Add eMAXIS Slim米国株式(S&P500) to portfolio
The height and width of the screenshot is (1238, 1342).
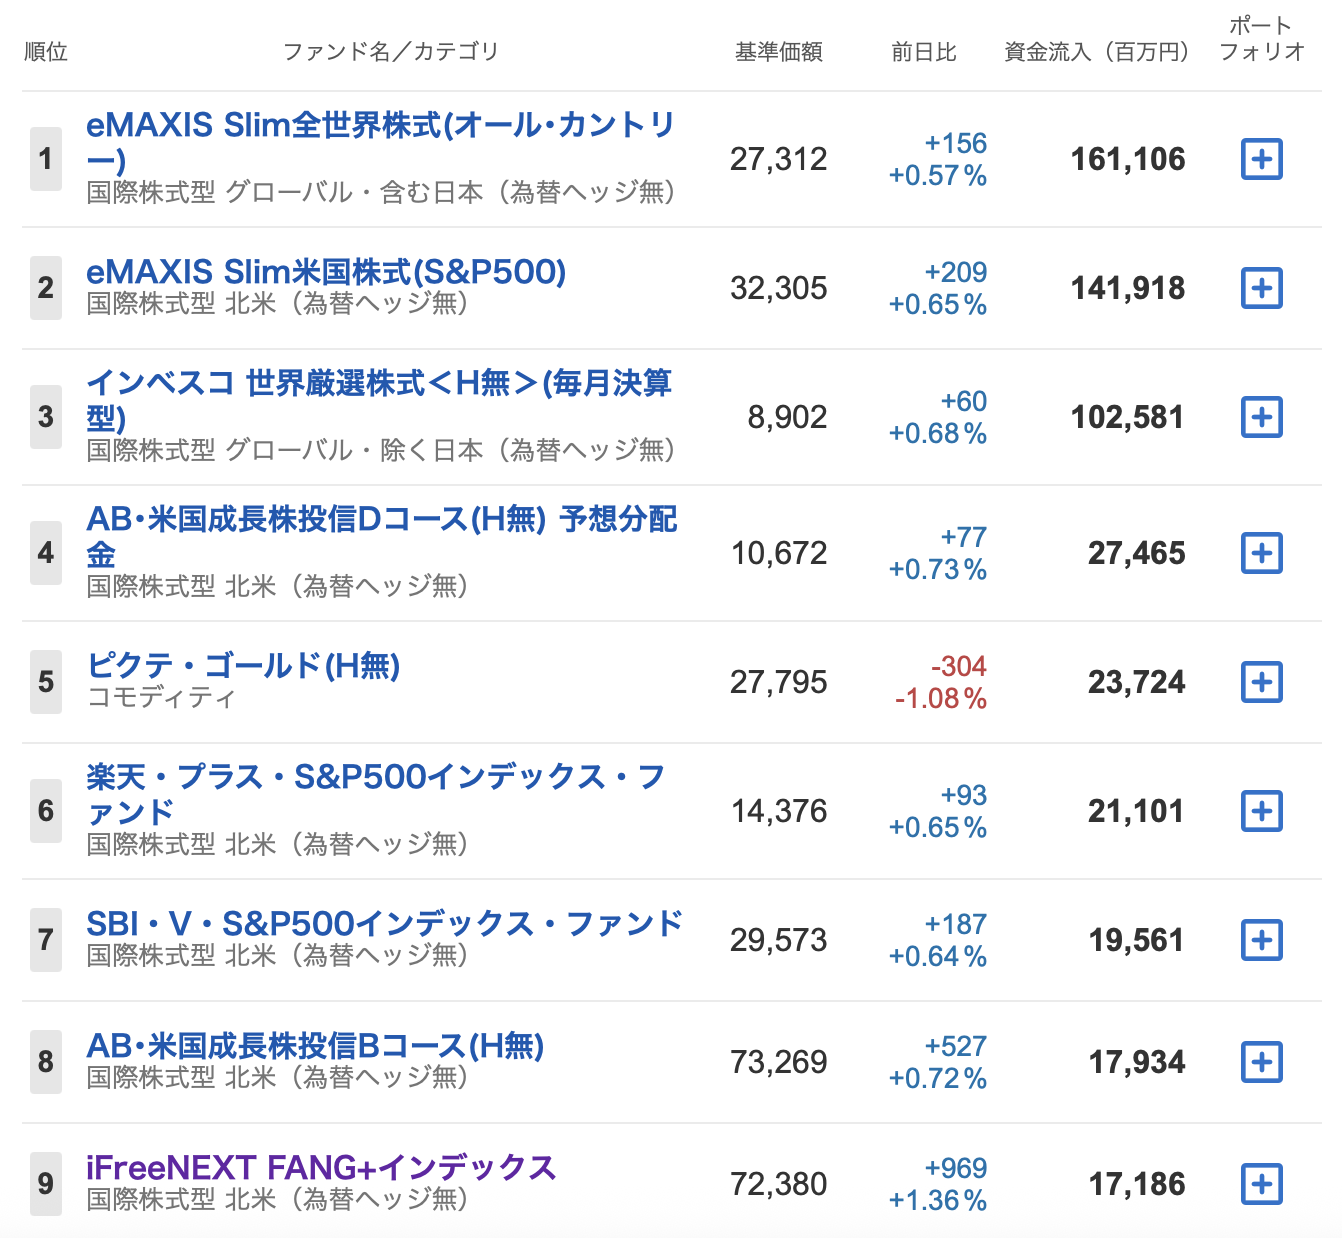1261,288
